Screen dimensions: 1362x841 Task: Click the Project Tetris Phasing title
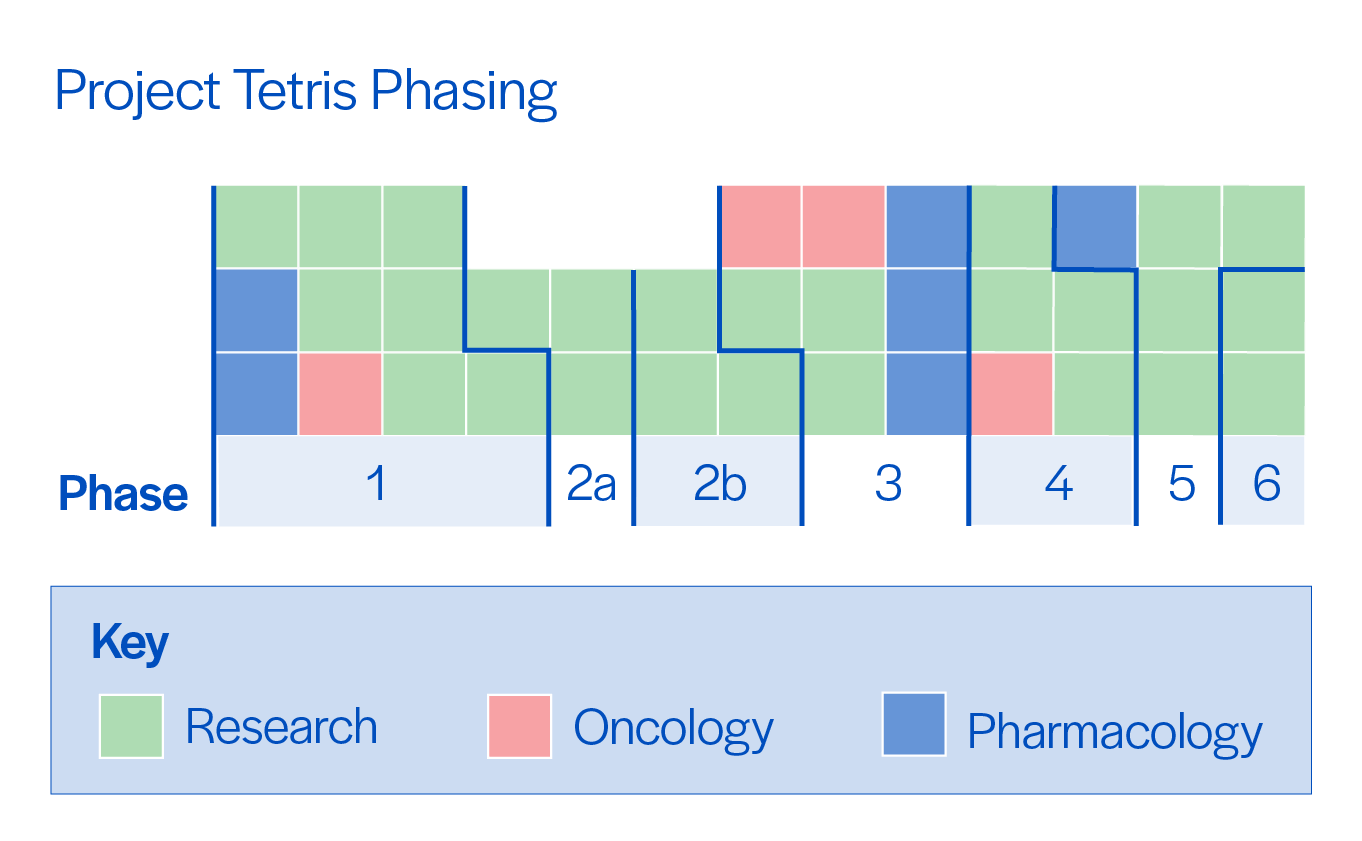tap(305, 92)
